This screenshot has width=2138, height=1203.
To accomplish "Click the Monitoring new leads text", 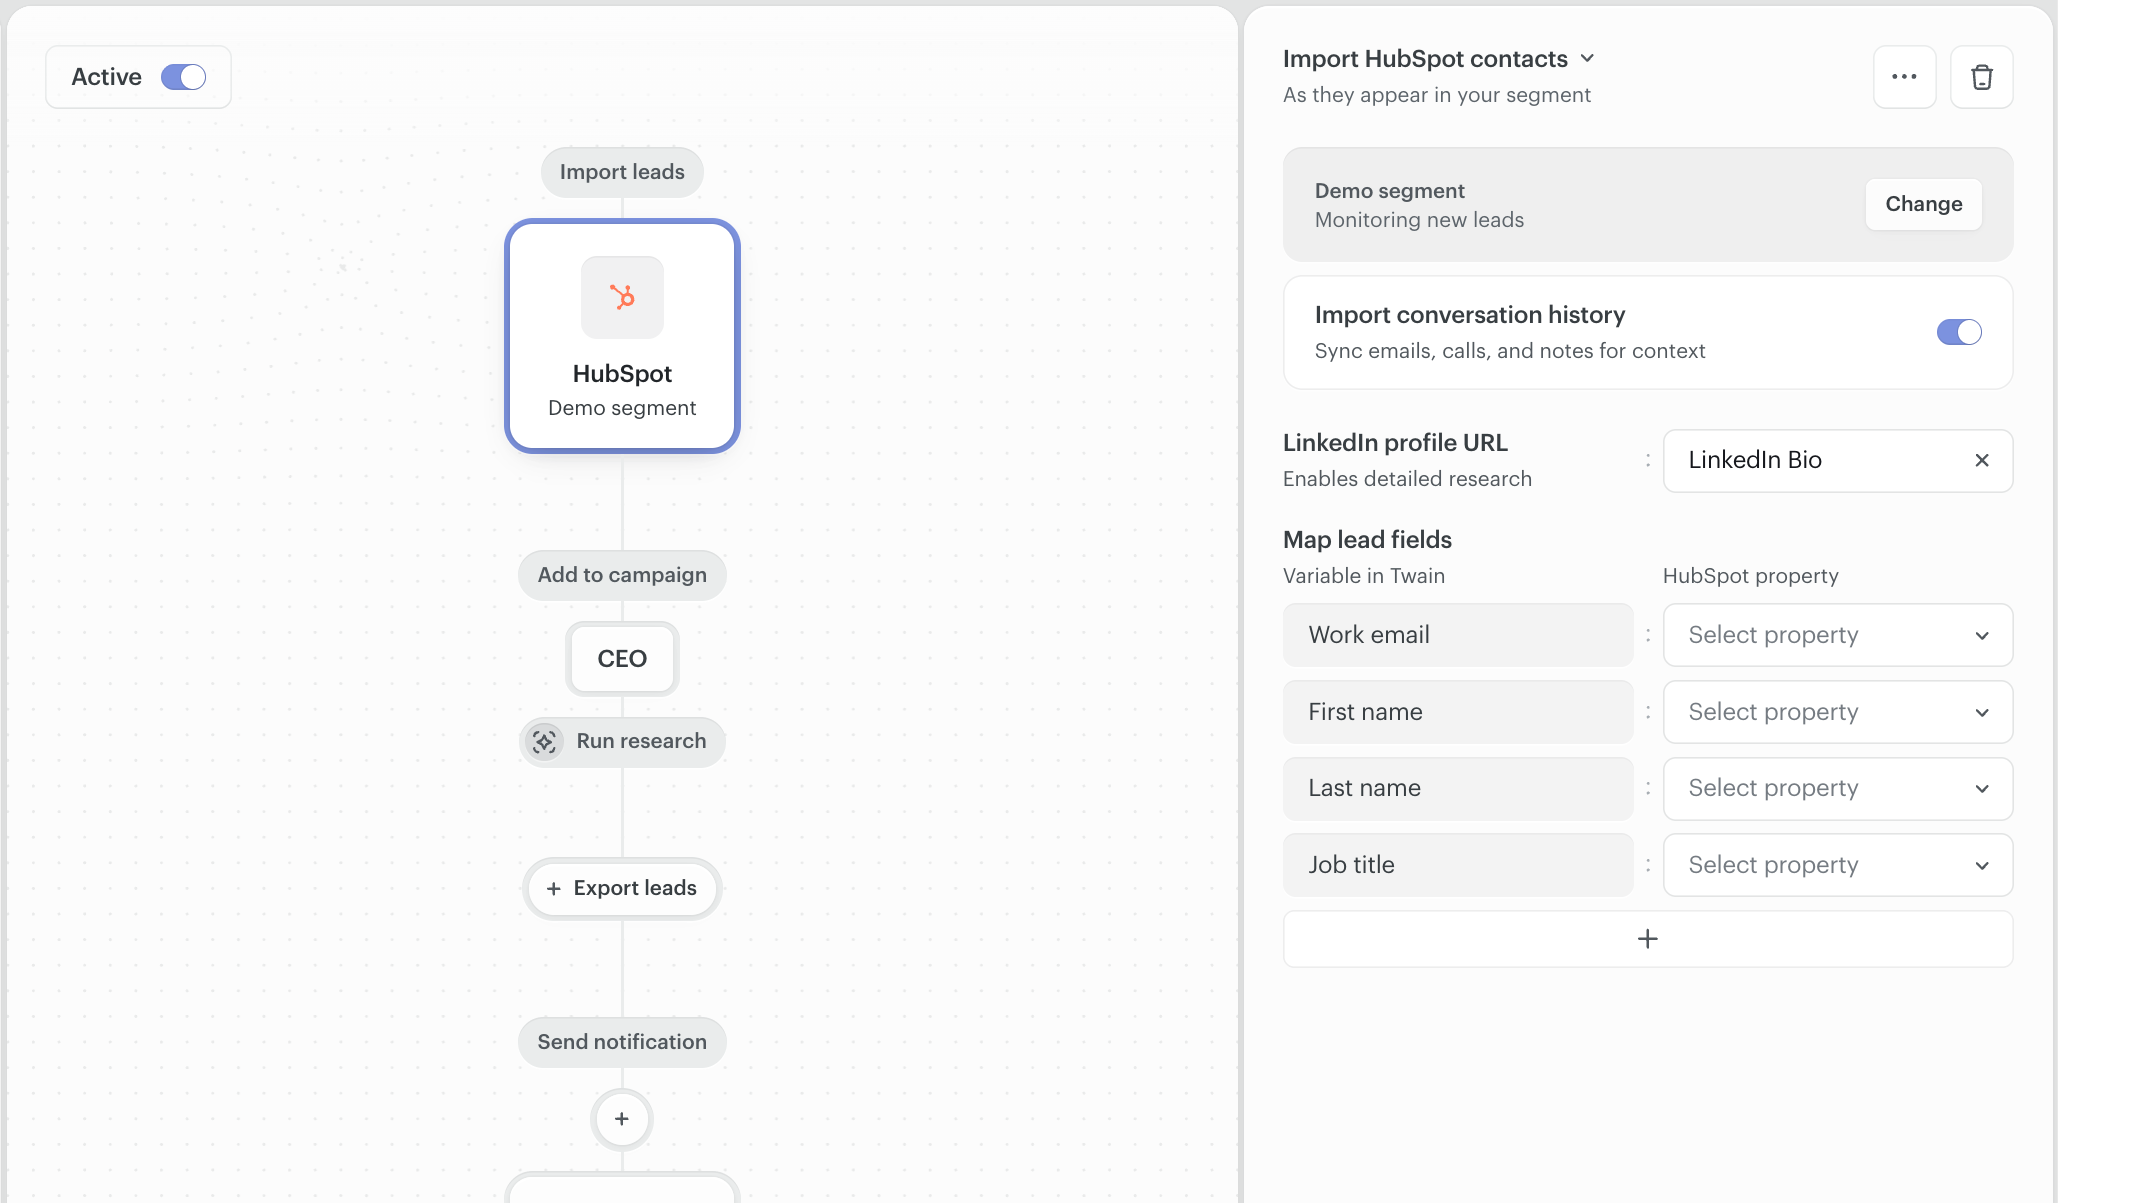I will tap(1419, 220).
